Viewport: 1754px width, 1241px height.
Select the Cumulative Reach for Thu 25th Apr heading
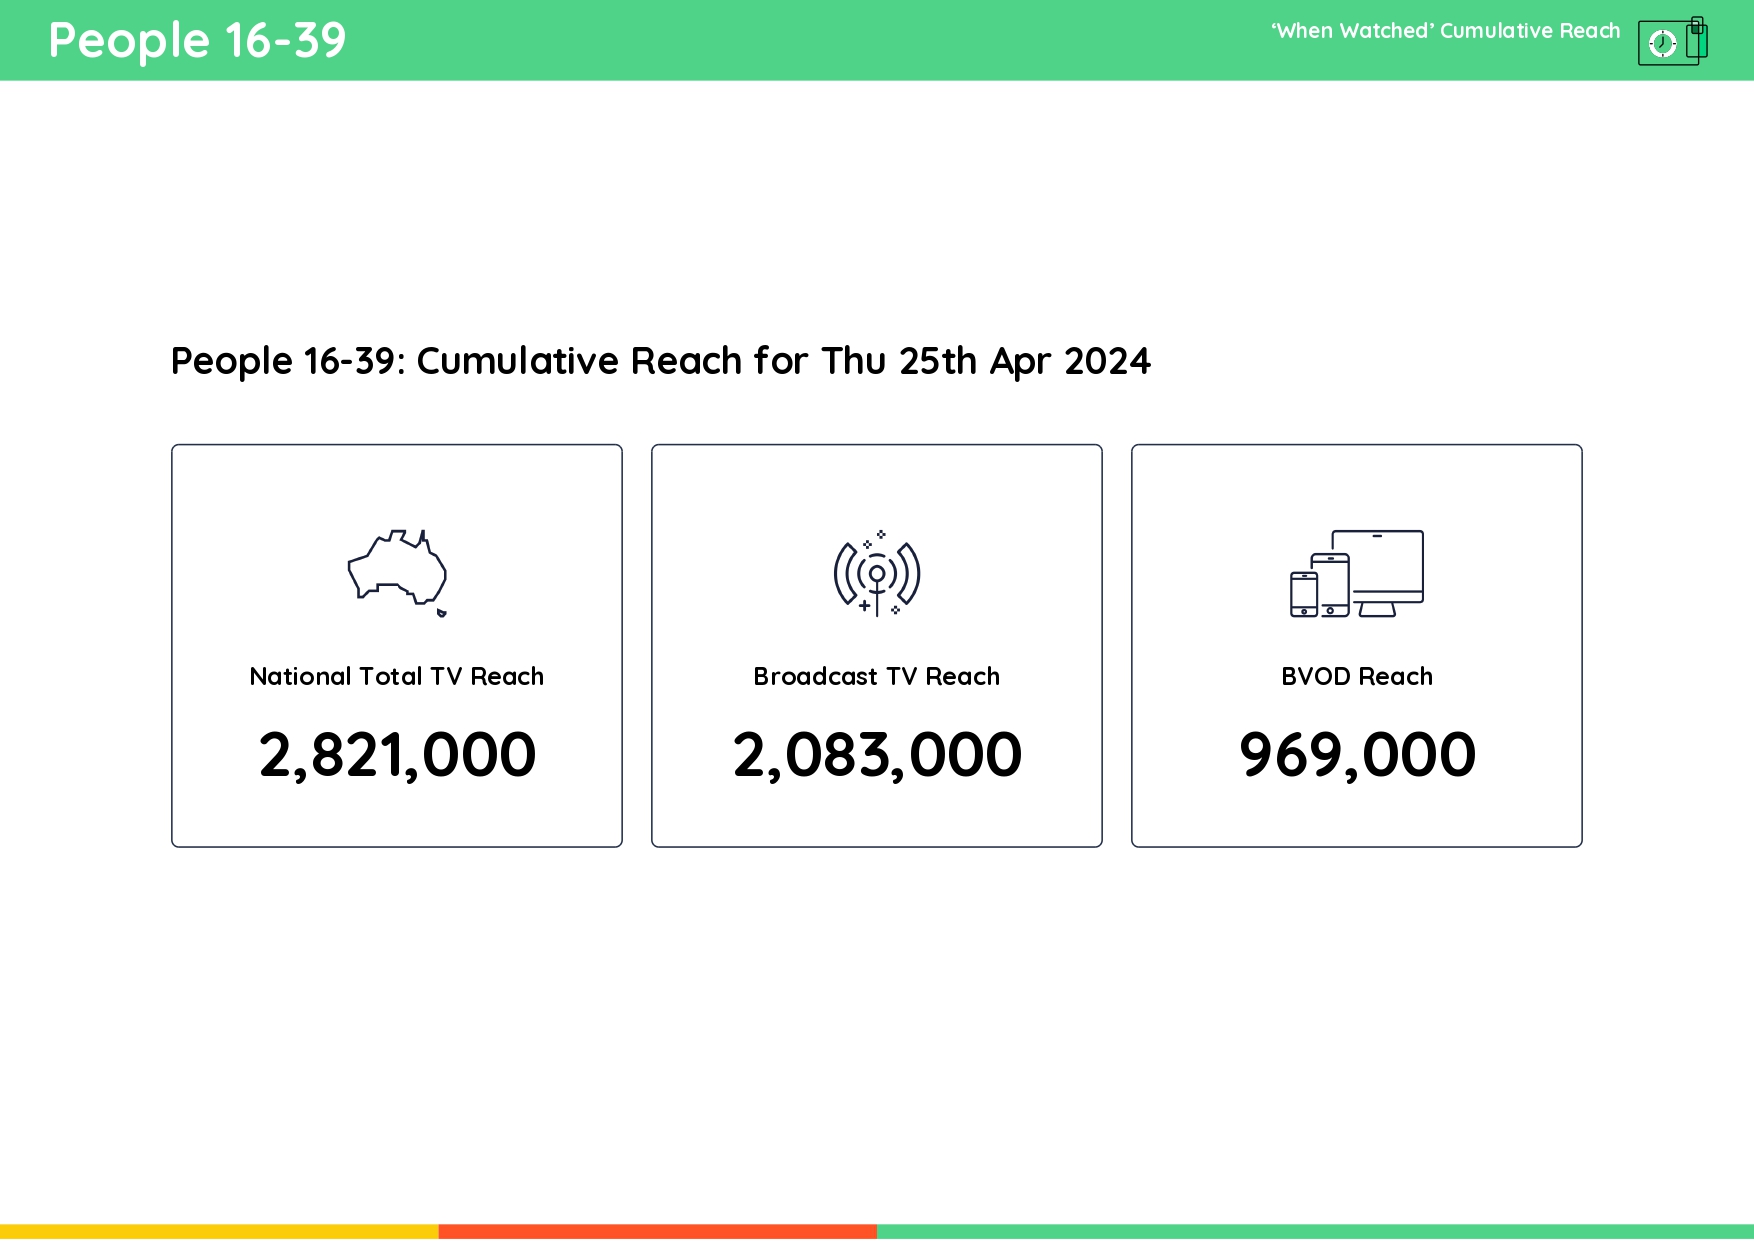tap(661, 361)
